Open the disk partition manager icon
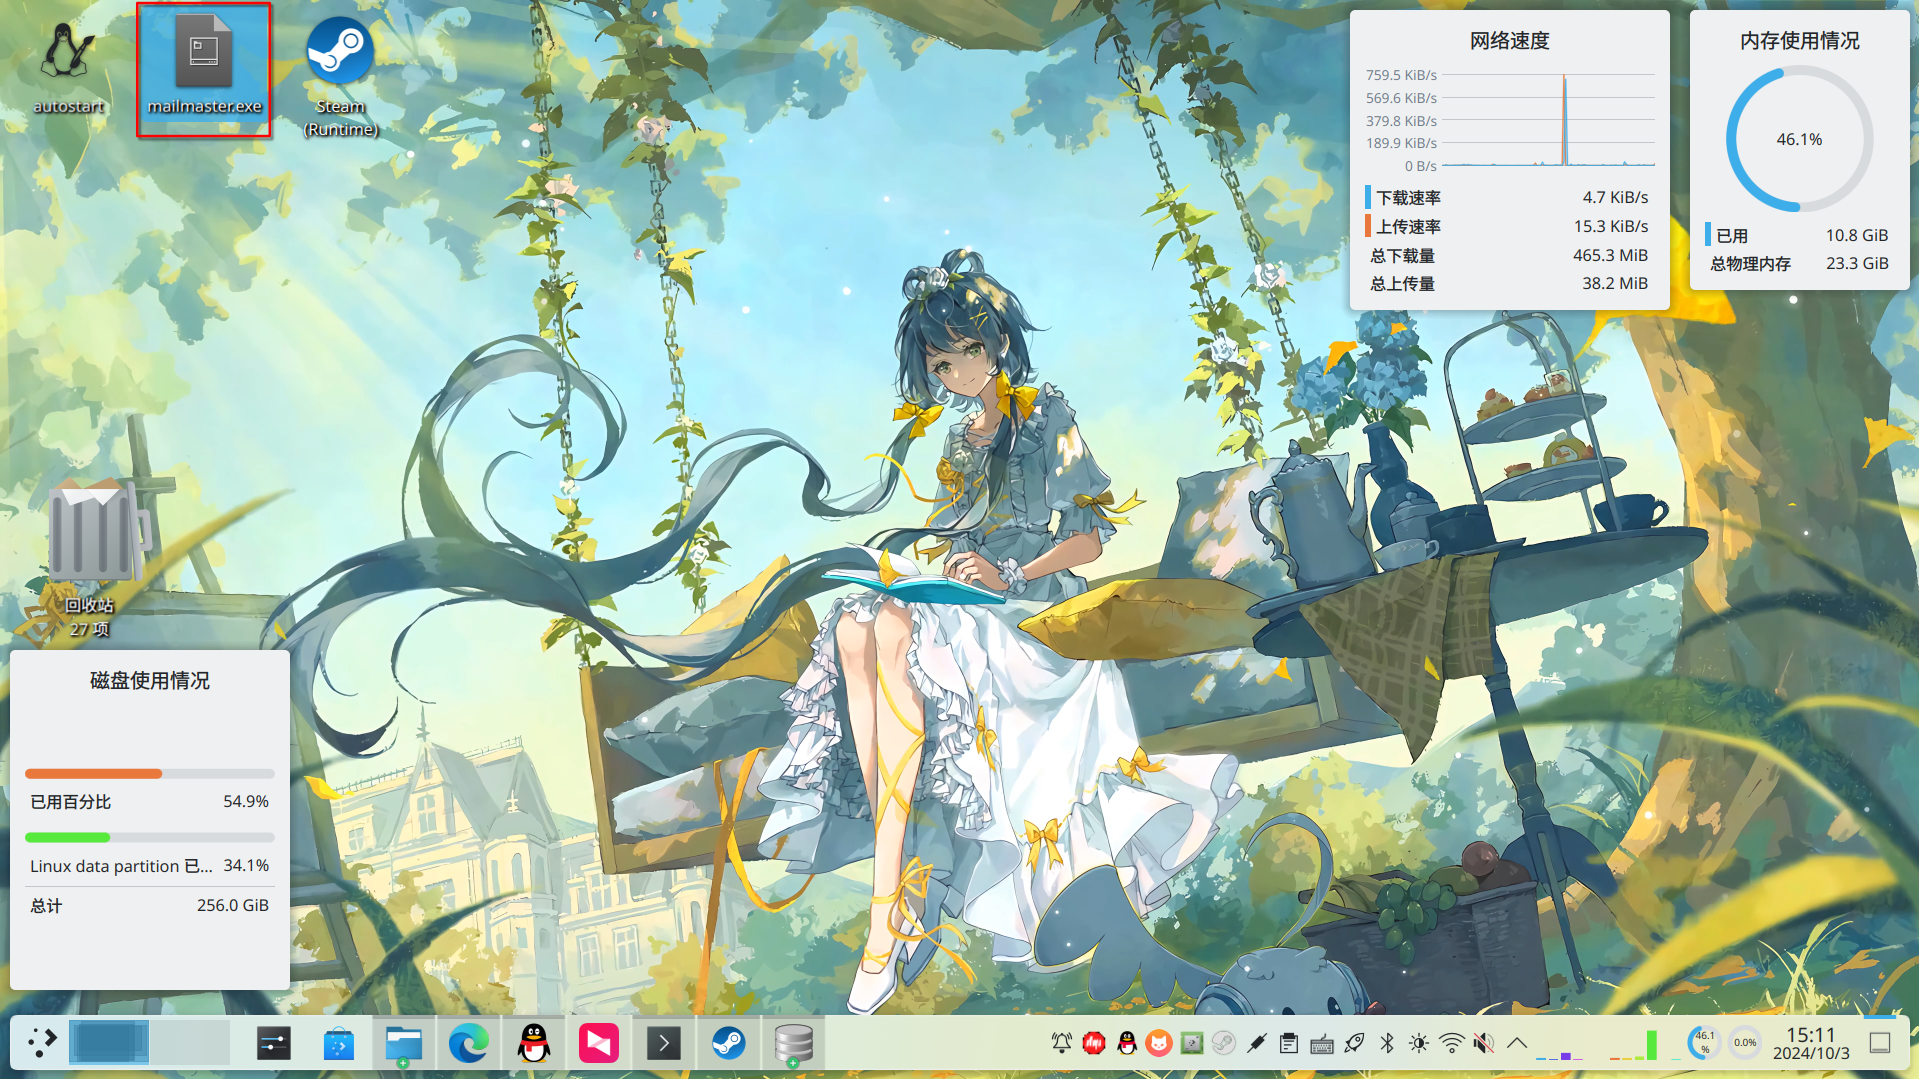Image resolution: width=1919 pixels, height=1079 pixels. pos(794,1044)
